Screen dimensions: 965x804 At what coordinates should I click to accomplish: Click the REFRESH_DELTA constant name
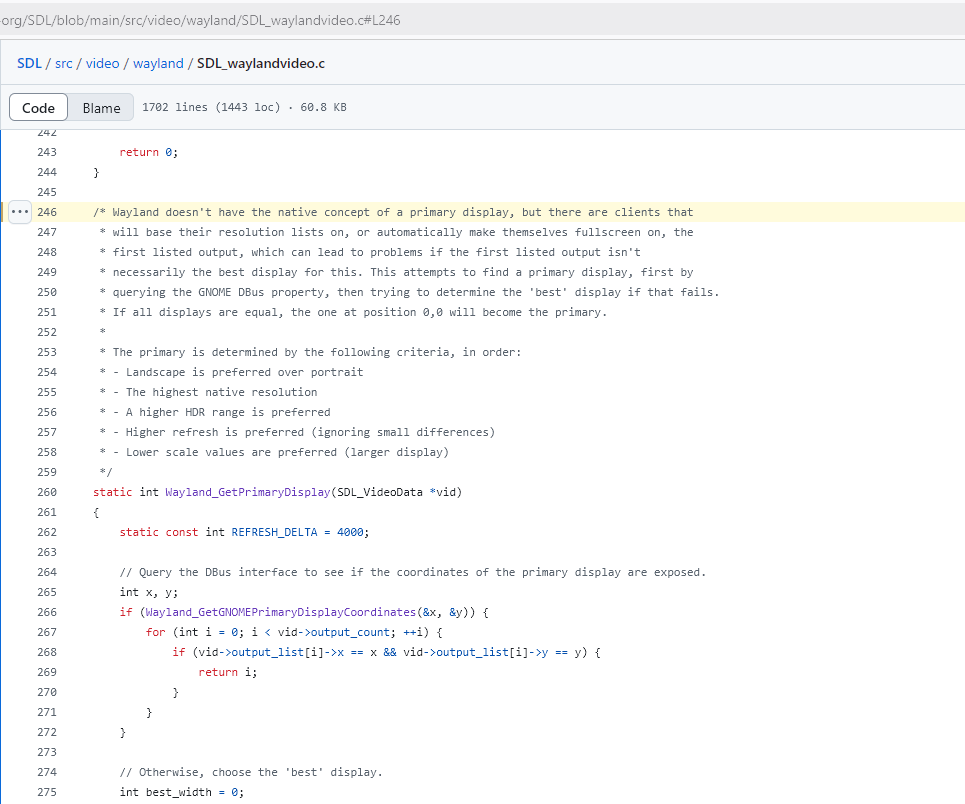(x=274, y=533)
